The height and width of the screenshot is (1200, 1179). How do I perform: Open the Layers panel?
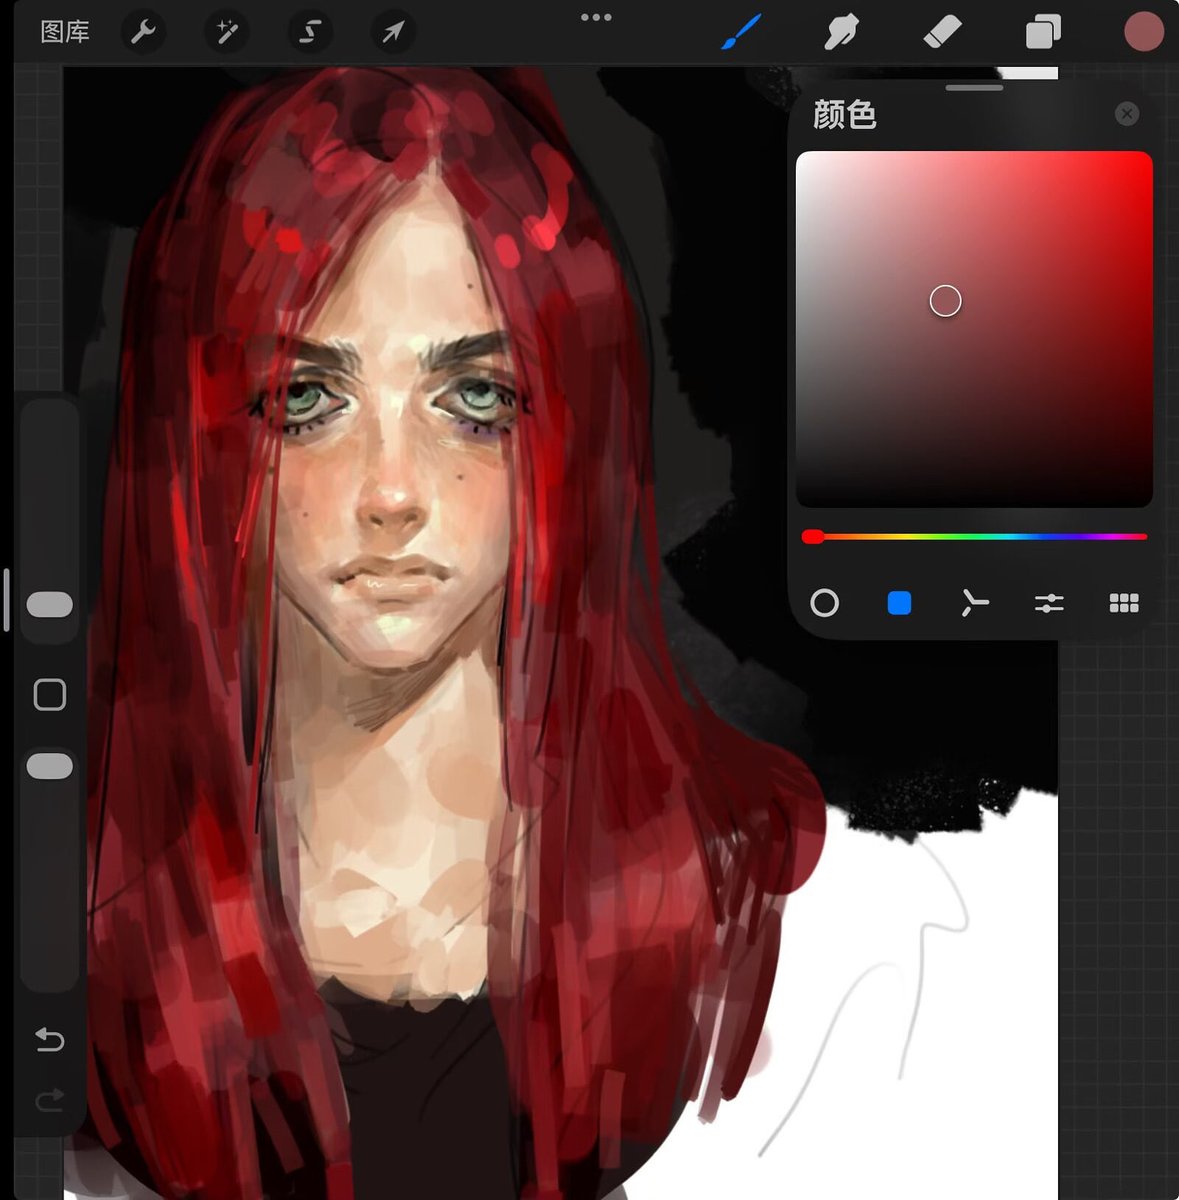1043,32
